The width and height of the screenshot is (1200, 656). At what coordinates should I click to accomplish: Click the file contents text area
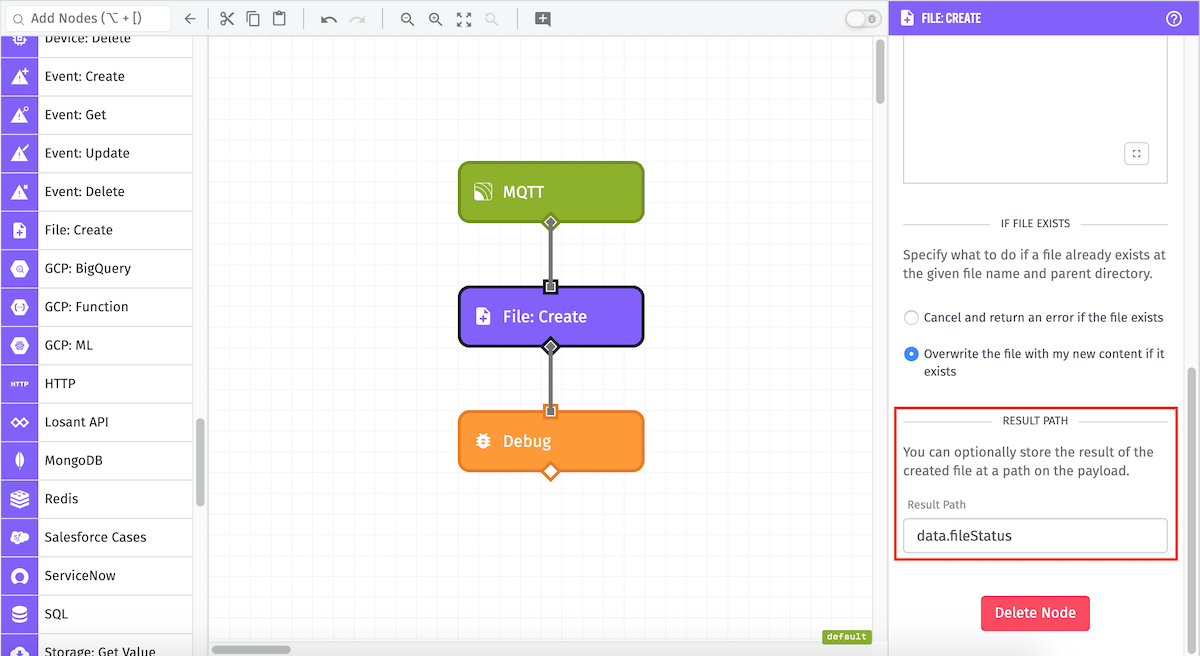(1035, 110)
